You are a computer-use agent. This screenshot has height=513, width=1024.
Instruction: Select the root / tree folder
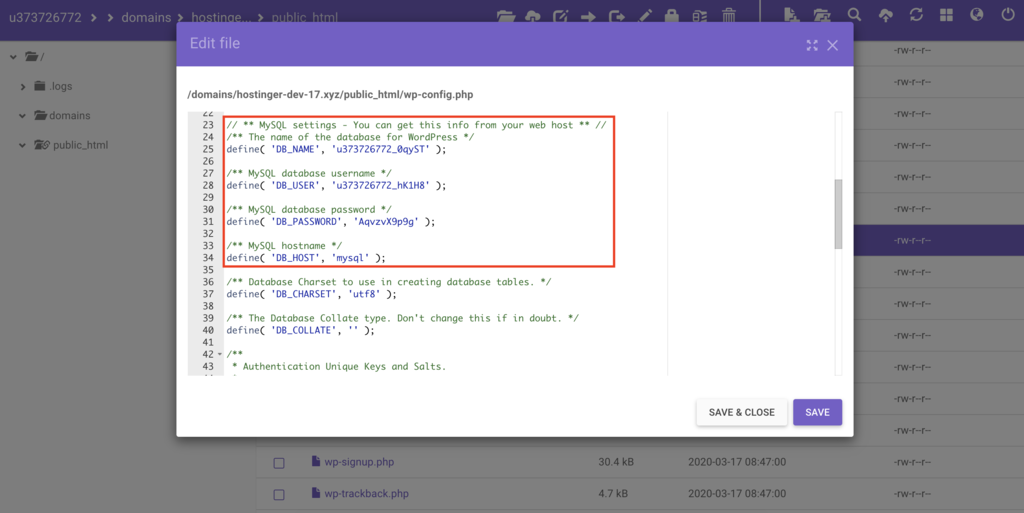[x=35, y=57]
